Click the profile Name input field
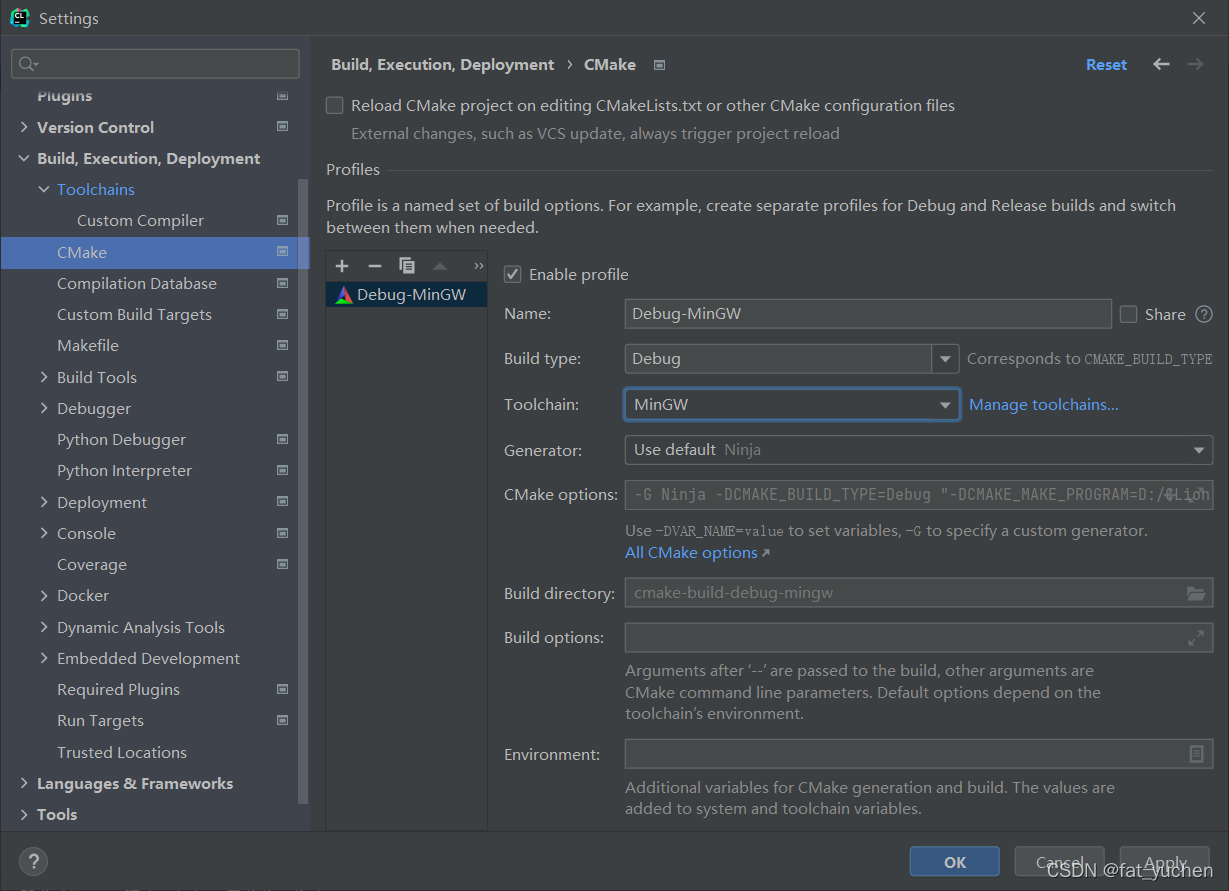The height and width of the screenshot is (891, 1229). coord(868,314)
